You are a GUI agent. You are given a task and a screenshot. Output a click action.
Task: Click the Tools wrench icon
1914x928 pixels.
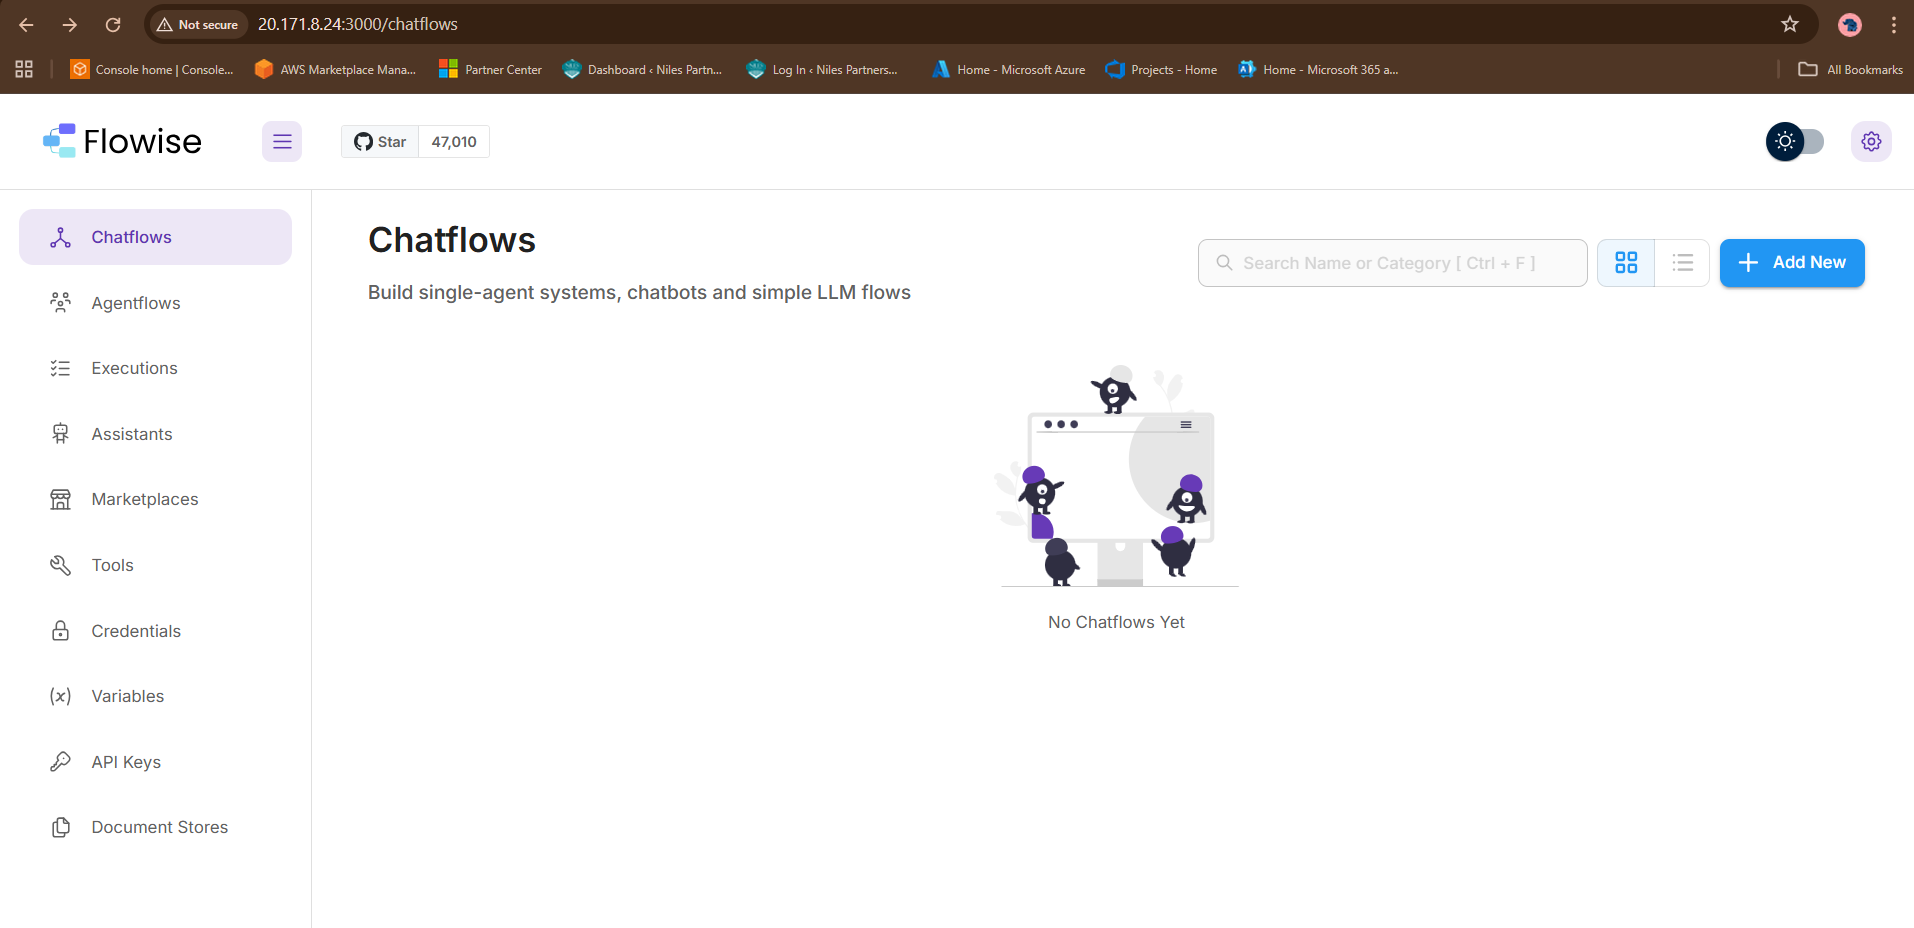pos(61,565)
